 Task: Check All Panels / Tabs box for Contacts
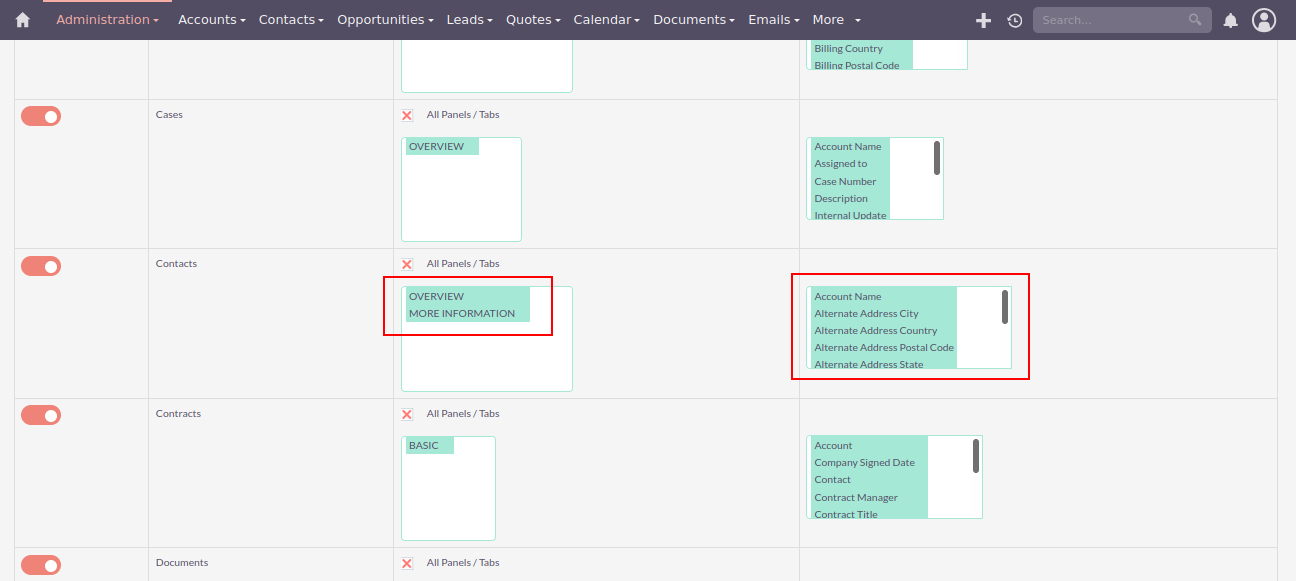point(407,264)
